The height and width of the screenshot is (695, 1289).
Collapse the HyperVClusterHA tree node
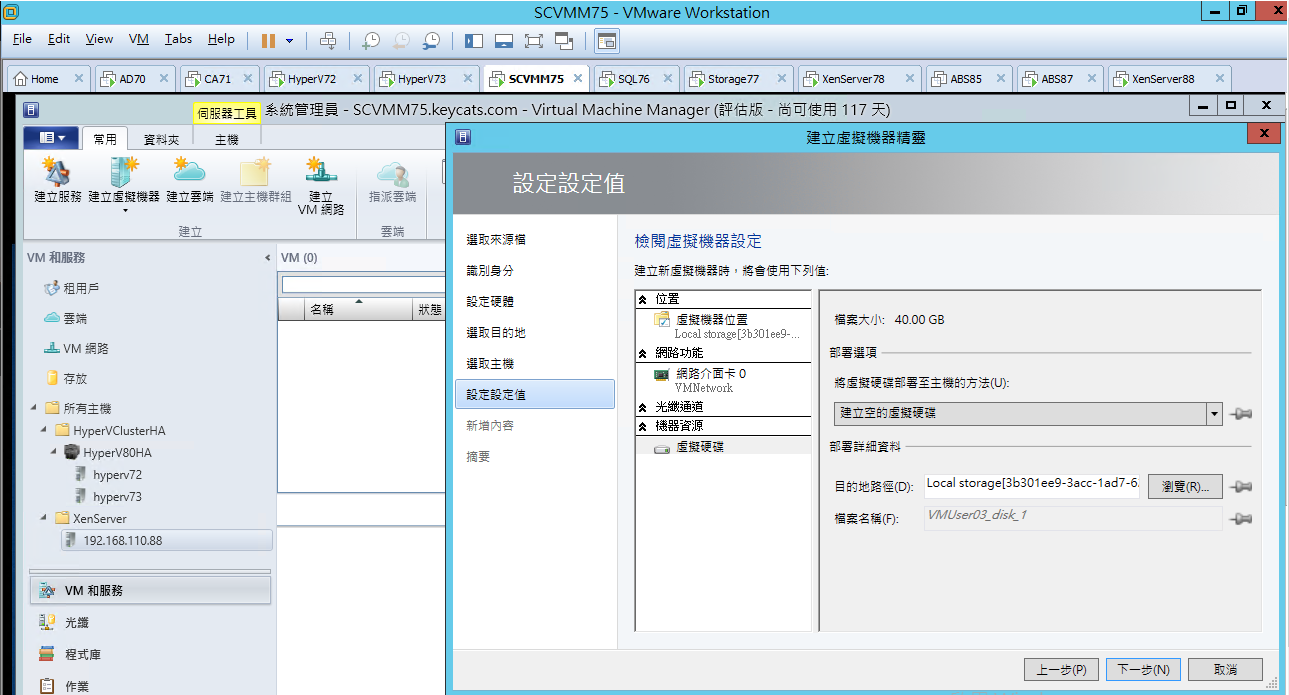[x=44, y=430]
